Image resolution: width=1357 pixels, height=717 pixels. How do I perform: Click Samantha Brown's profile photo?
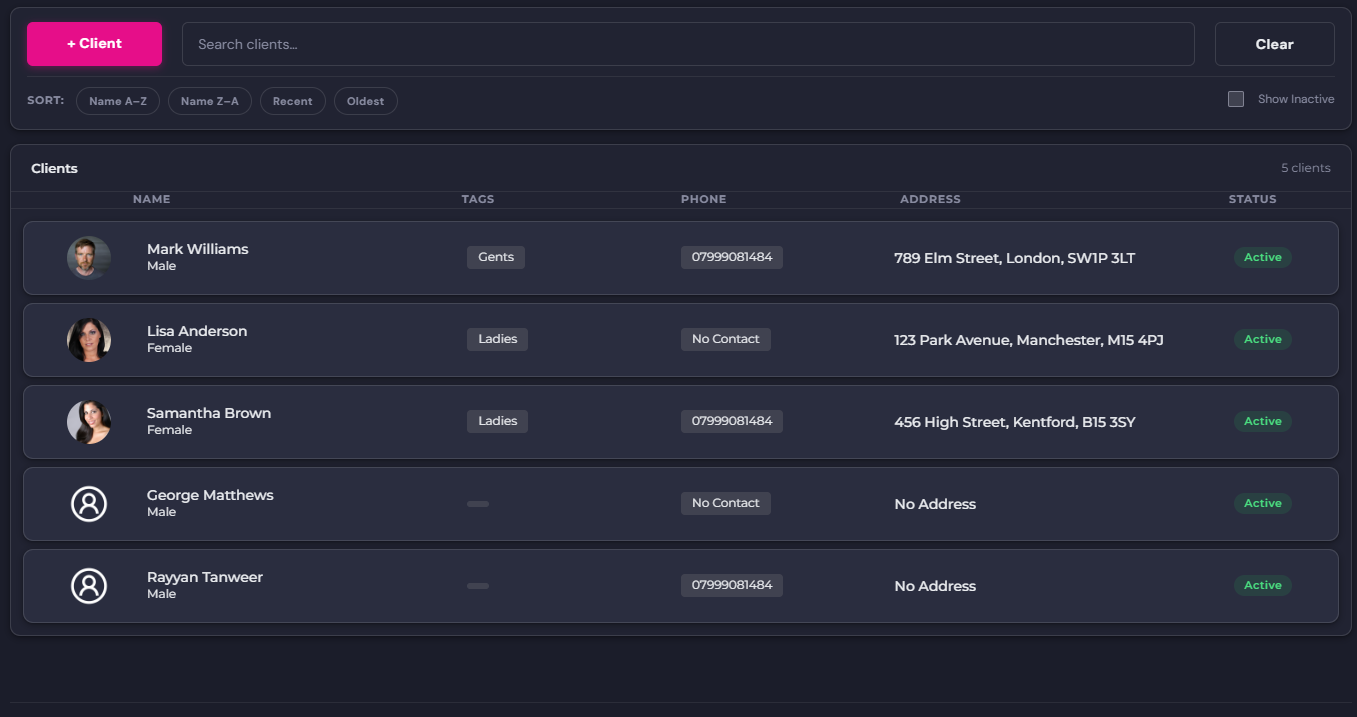89,421
